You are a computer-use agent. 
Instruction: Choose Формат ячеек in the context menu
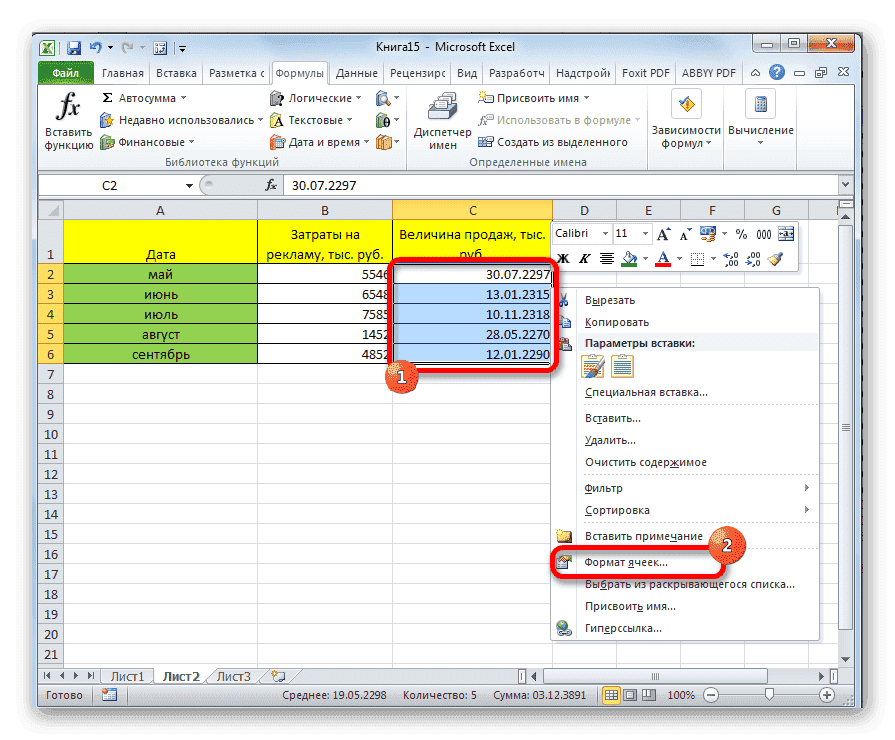(625, 563)
